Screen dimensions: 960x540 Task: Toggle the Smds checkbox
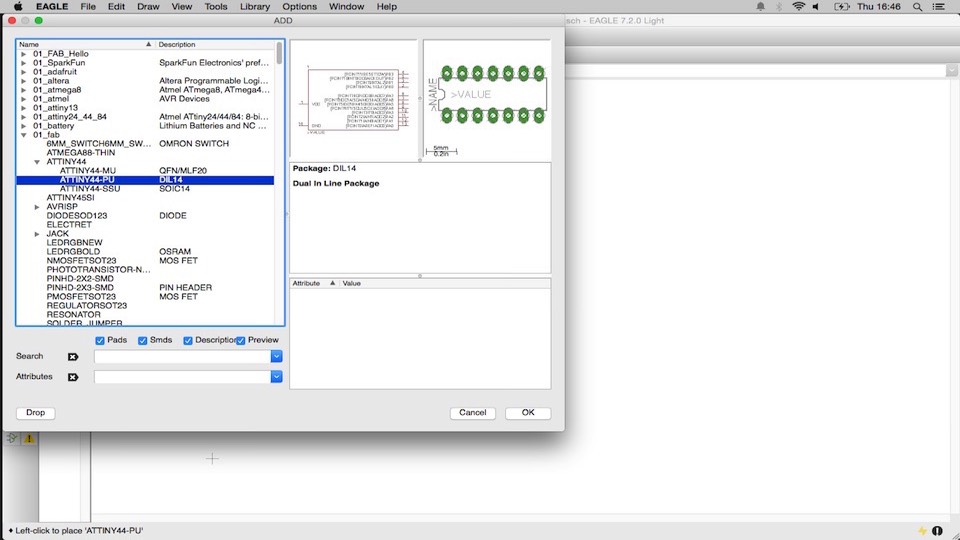click(143, 340)
